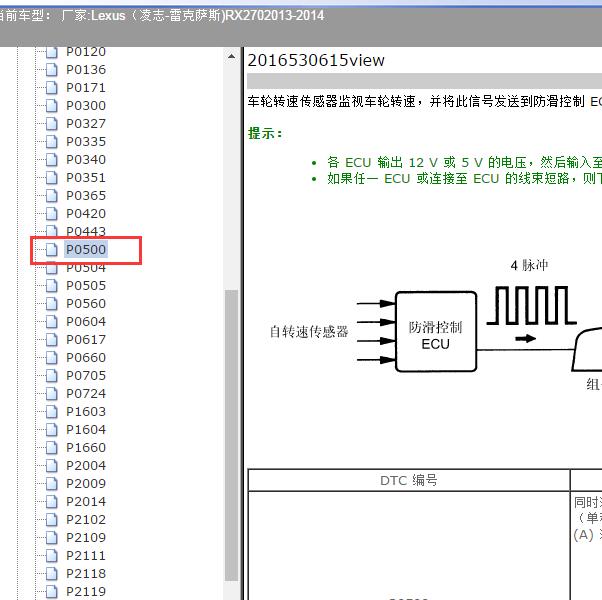
Task: Open the P0604 entry
Action: click(86, 321)
